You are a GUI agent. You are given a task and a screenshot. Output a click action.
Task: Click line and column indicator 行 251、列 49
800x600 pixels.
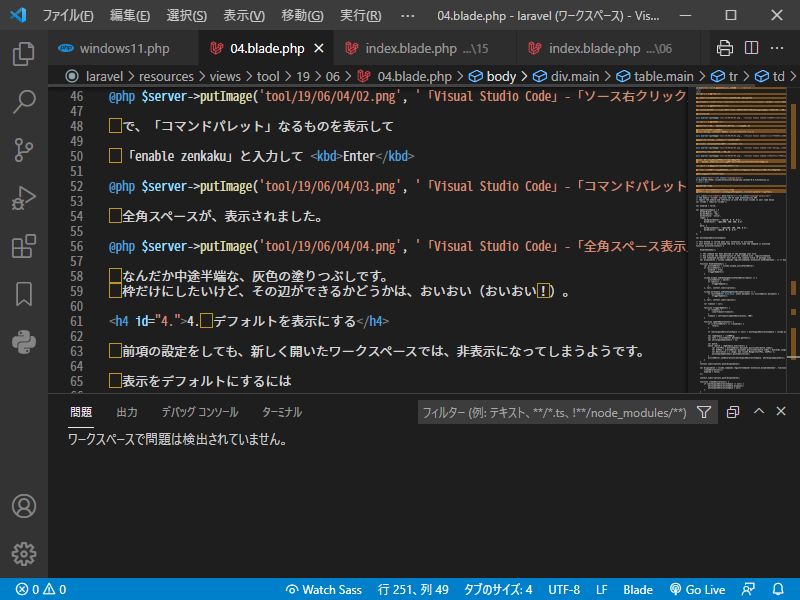tap(412, 589)
